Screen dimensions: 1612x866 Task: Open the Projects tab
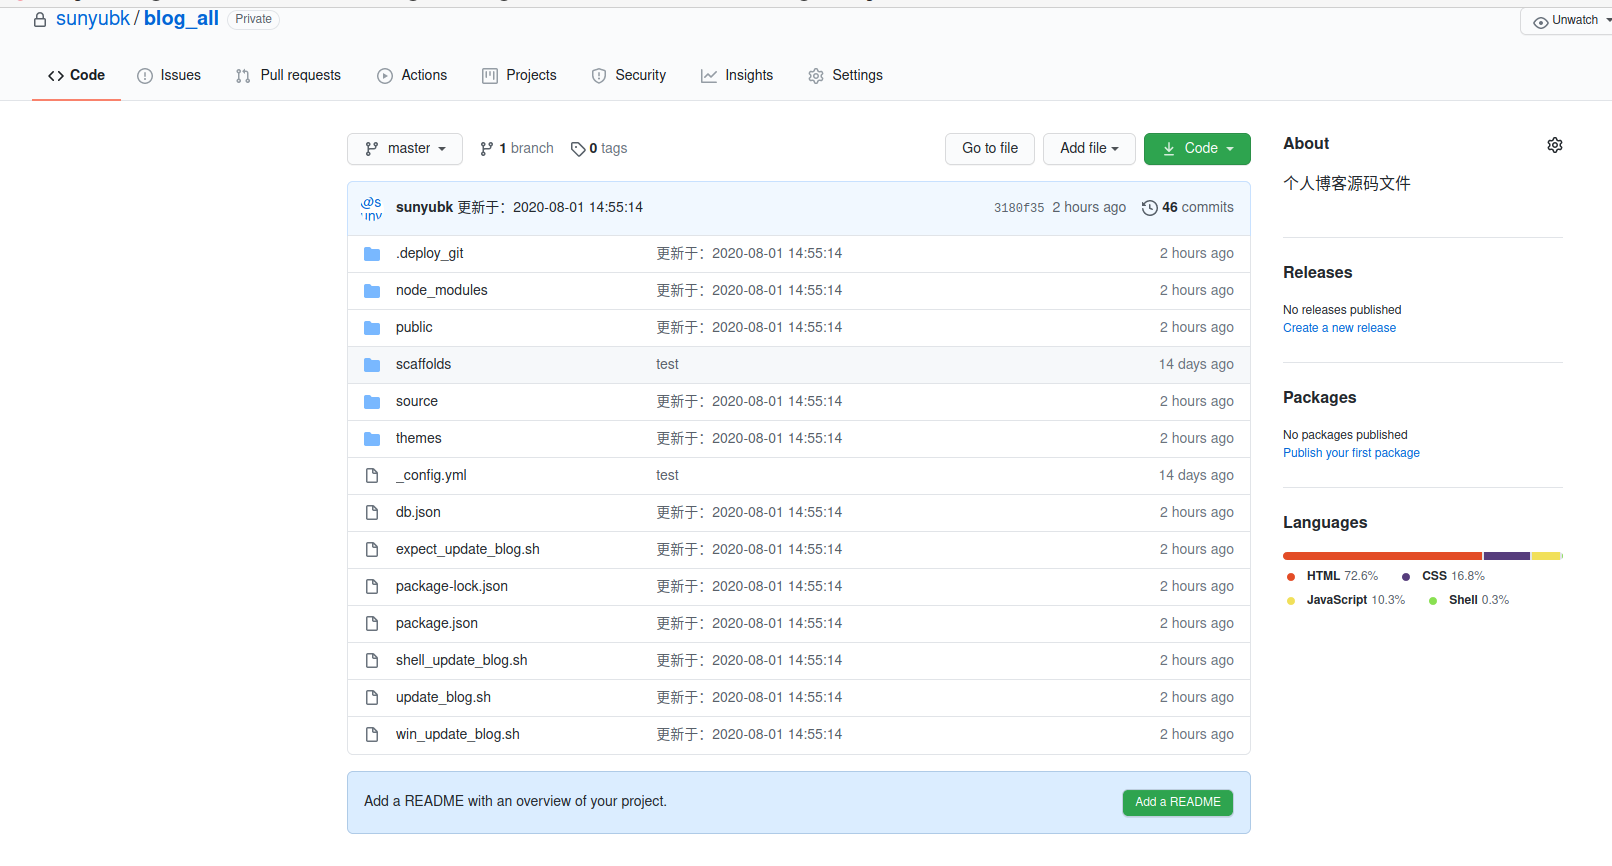click(x=519, y=76)
